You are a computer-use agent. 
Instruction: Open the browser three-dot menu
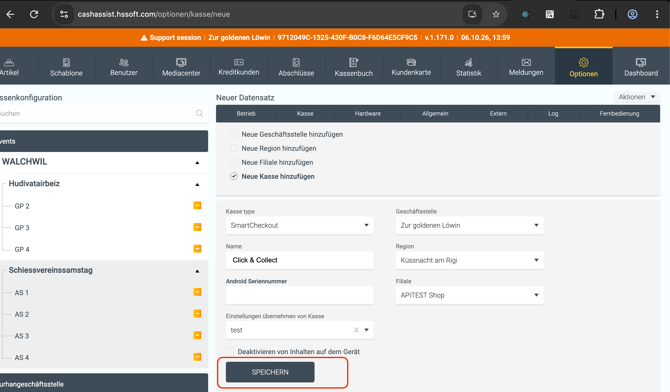[657, 14]
